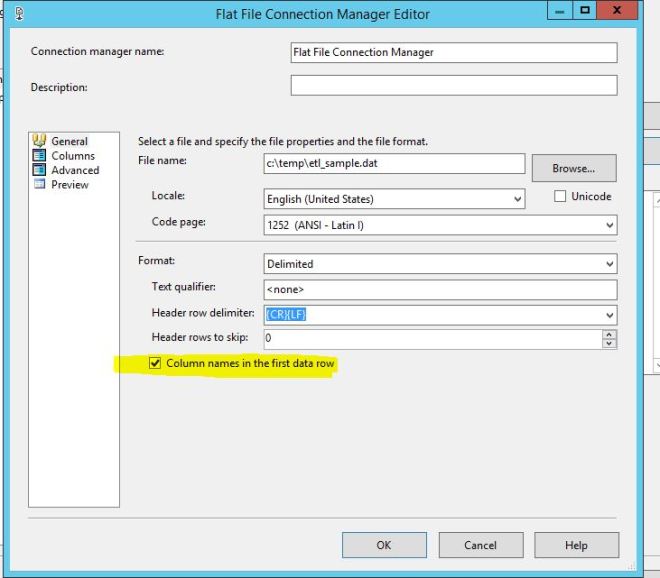The image size is (660, 578).
Task: Expand the Locale dropdown
Action: [x=517, y=200]
